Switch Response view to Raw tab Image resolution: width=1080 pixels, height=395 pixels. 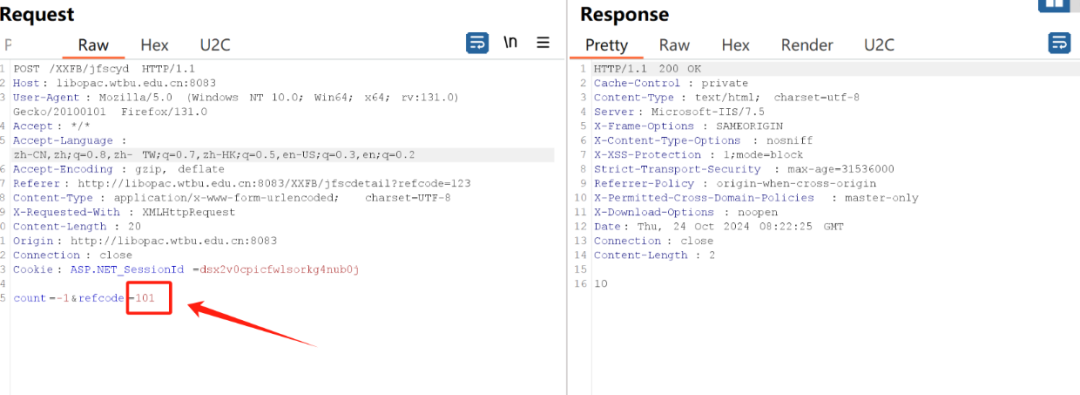tap(674, 45)
